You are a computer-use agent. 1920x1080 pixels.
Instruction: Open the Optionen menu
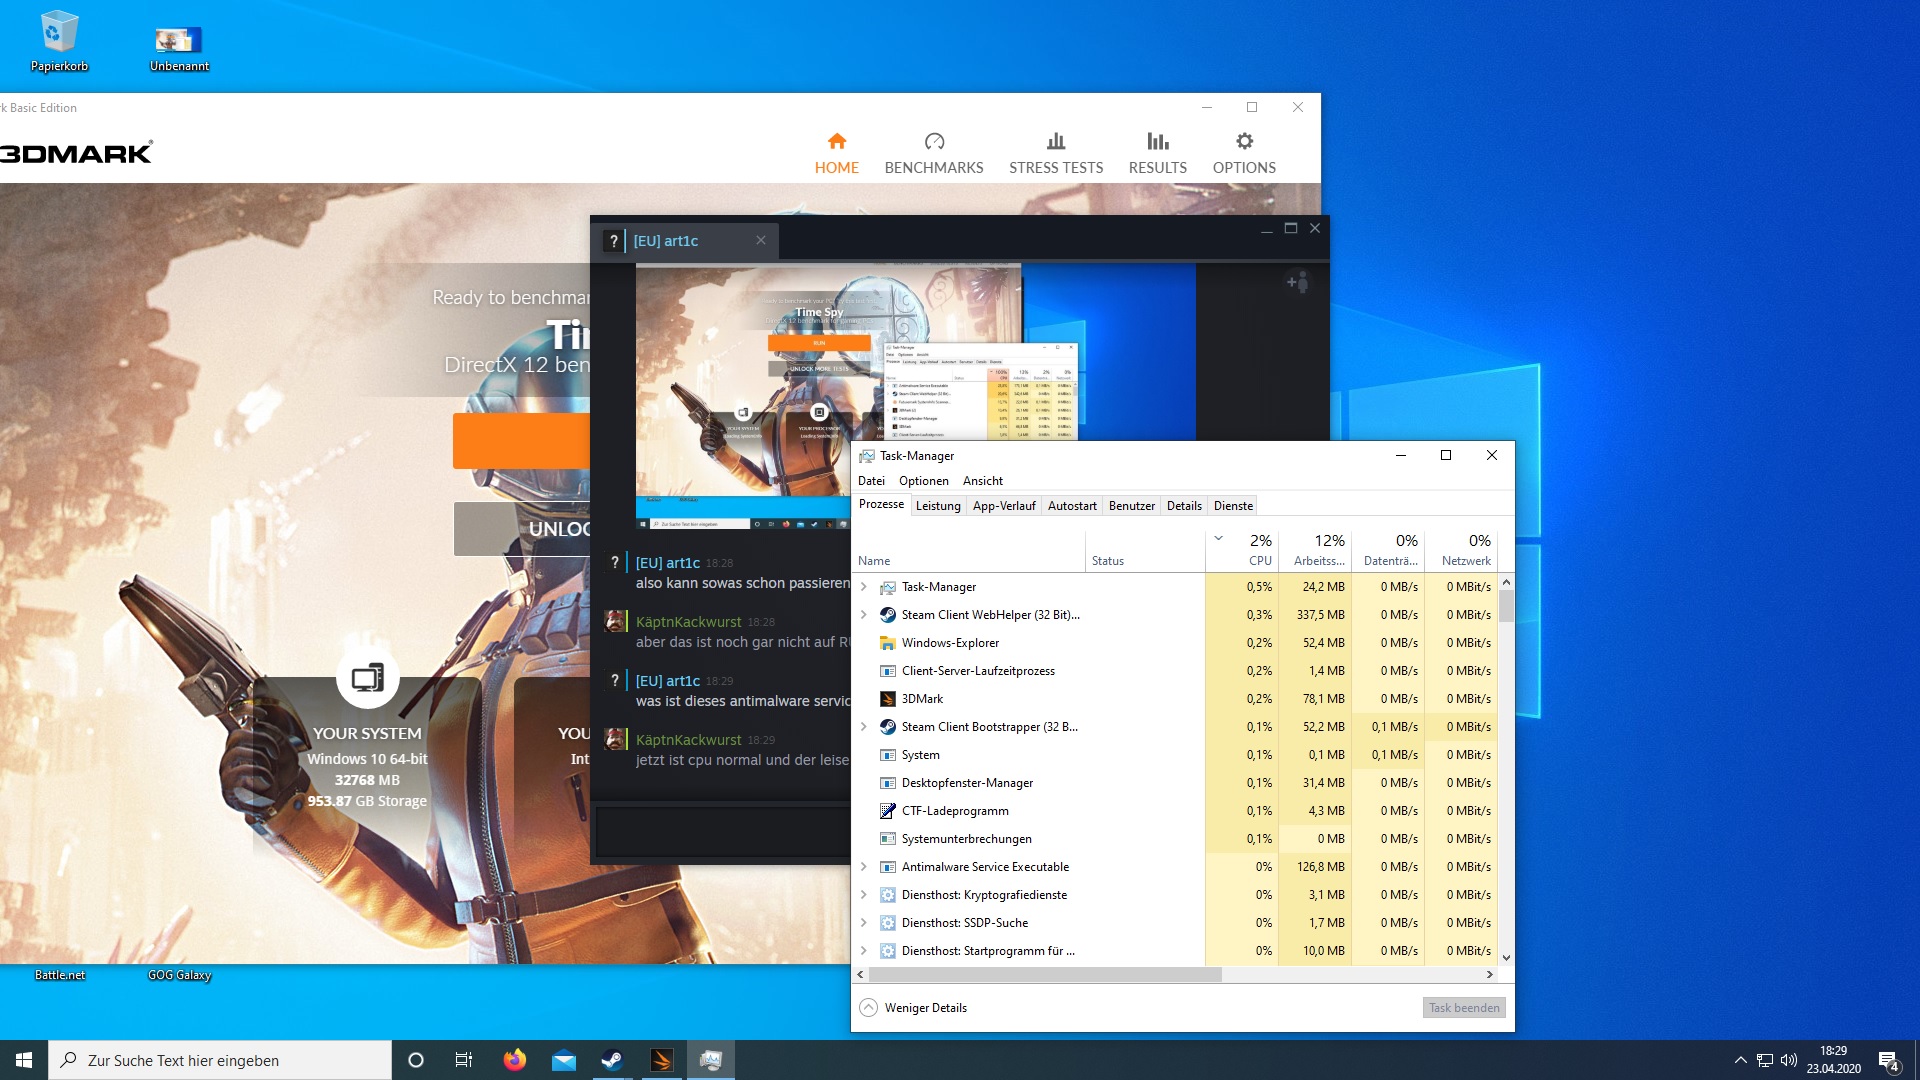[x=923, y=481]
